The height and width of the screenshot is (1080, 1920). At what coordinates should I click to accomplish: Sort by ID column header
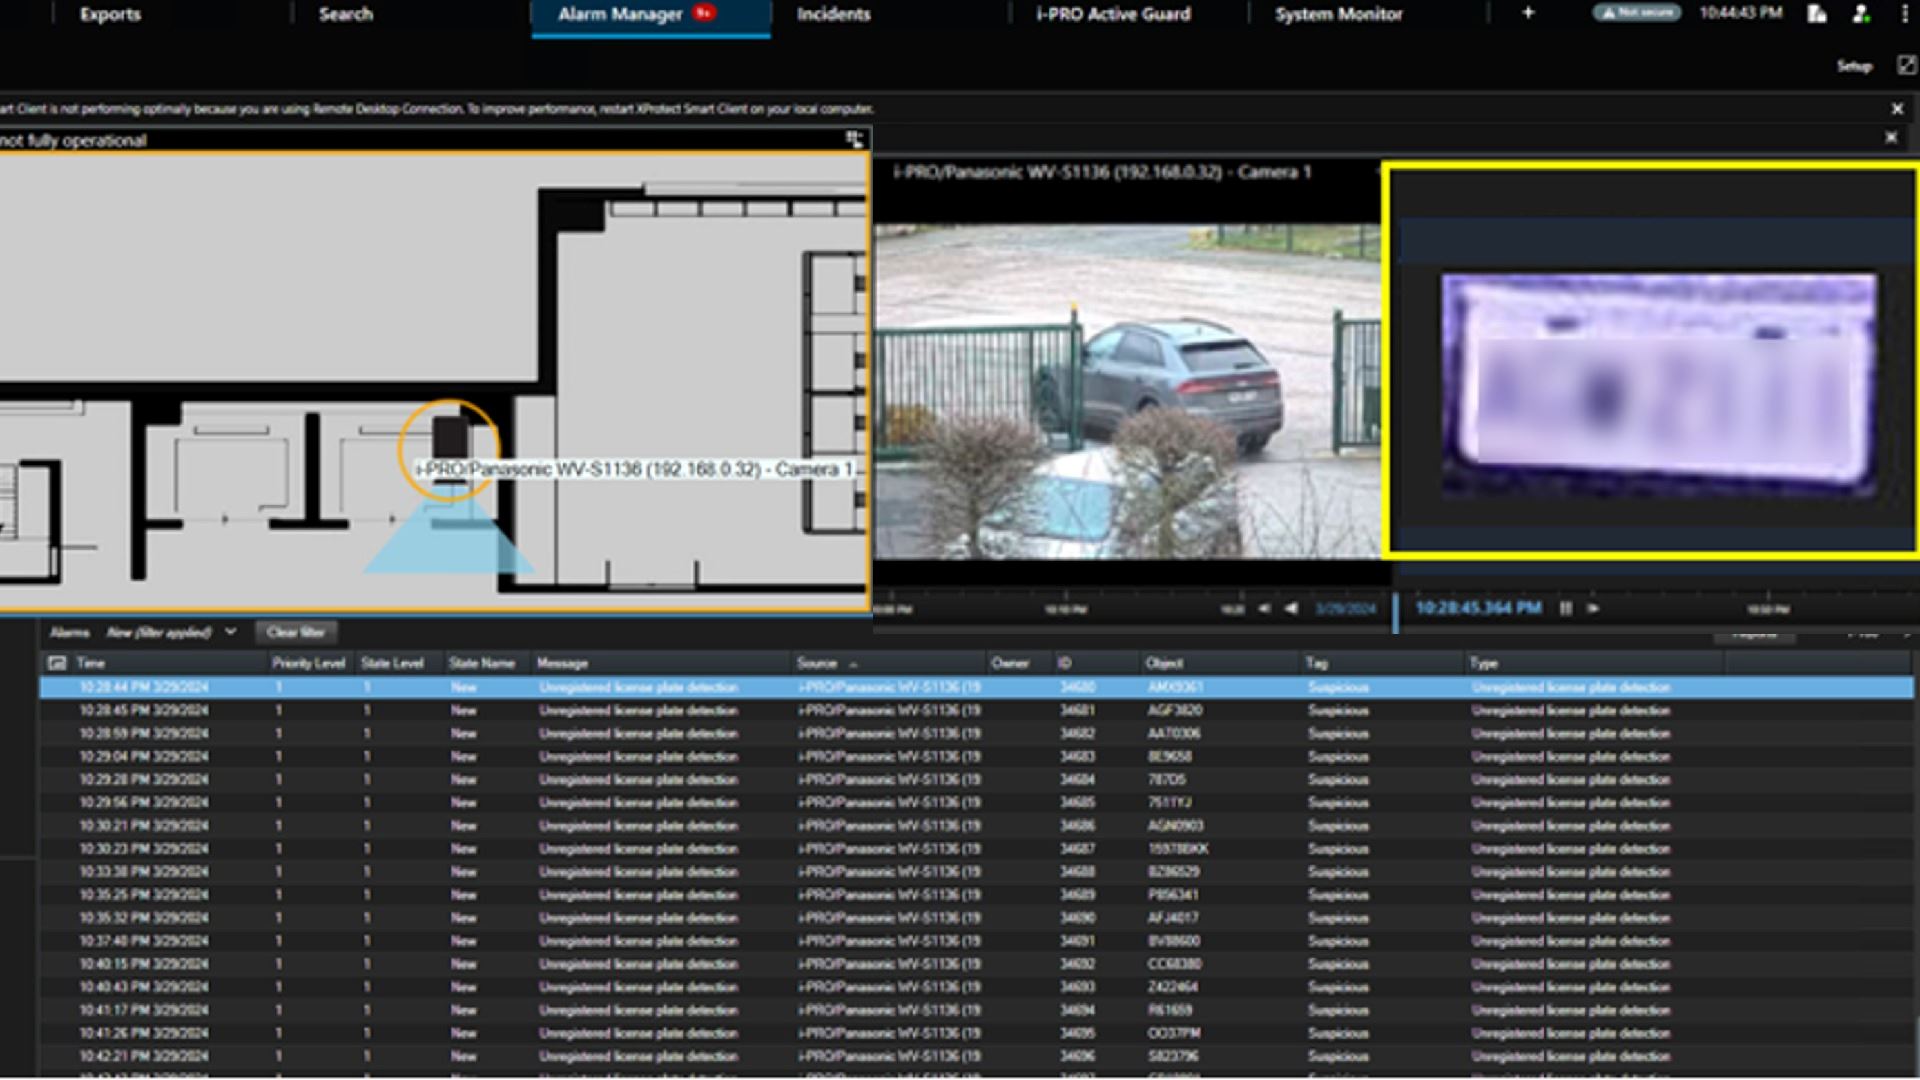pos(1065,663)
